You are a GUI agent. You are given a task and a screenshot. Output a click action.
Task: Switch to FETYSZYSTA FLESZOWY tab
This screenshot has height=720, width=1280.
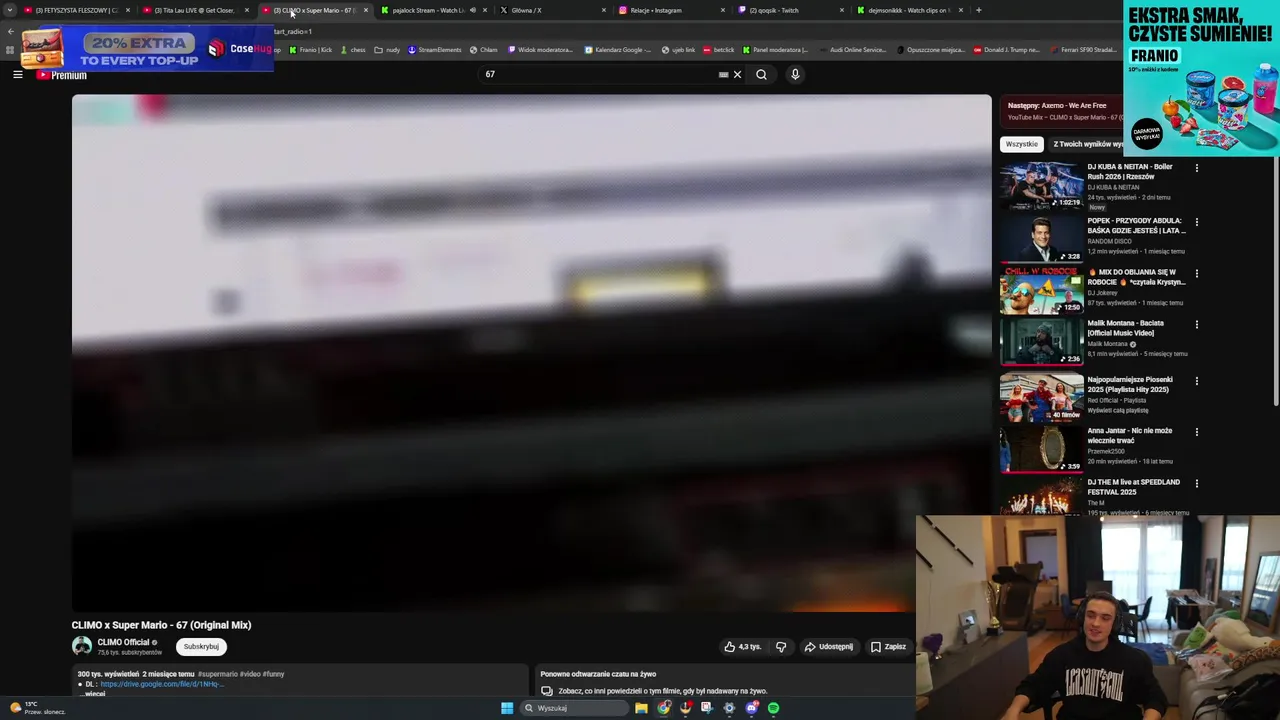(76, 10)
